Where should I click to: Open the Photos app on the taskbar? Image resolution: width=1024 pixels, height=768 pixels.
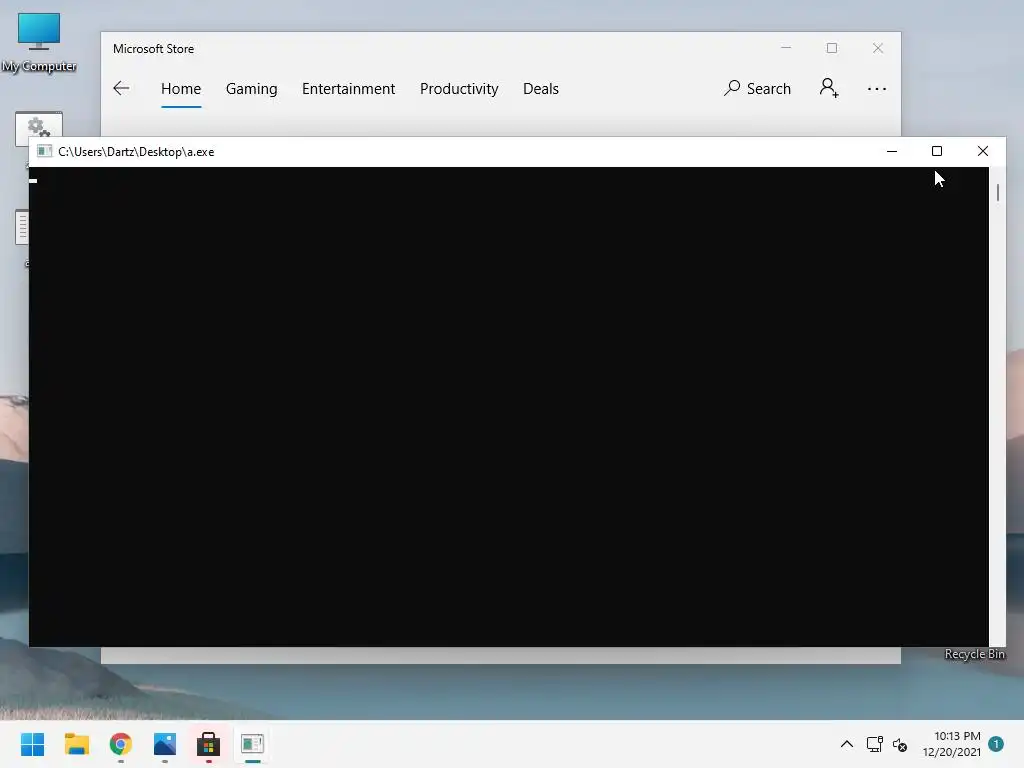165,744
